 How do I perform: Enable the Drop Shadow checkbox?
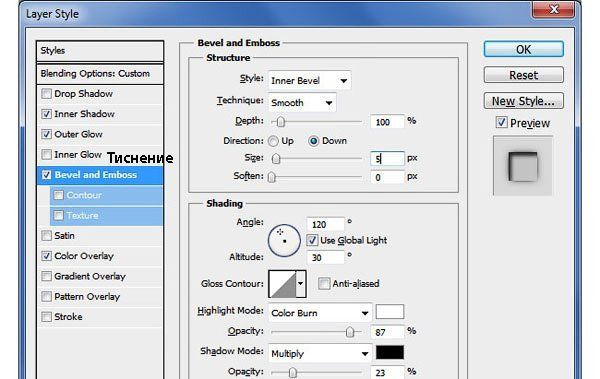(46, 94)
